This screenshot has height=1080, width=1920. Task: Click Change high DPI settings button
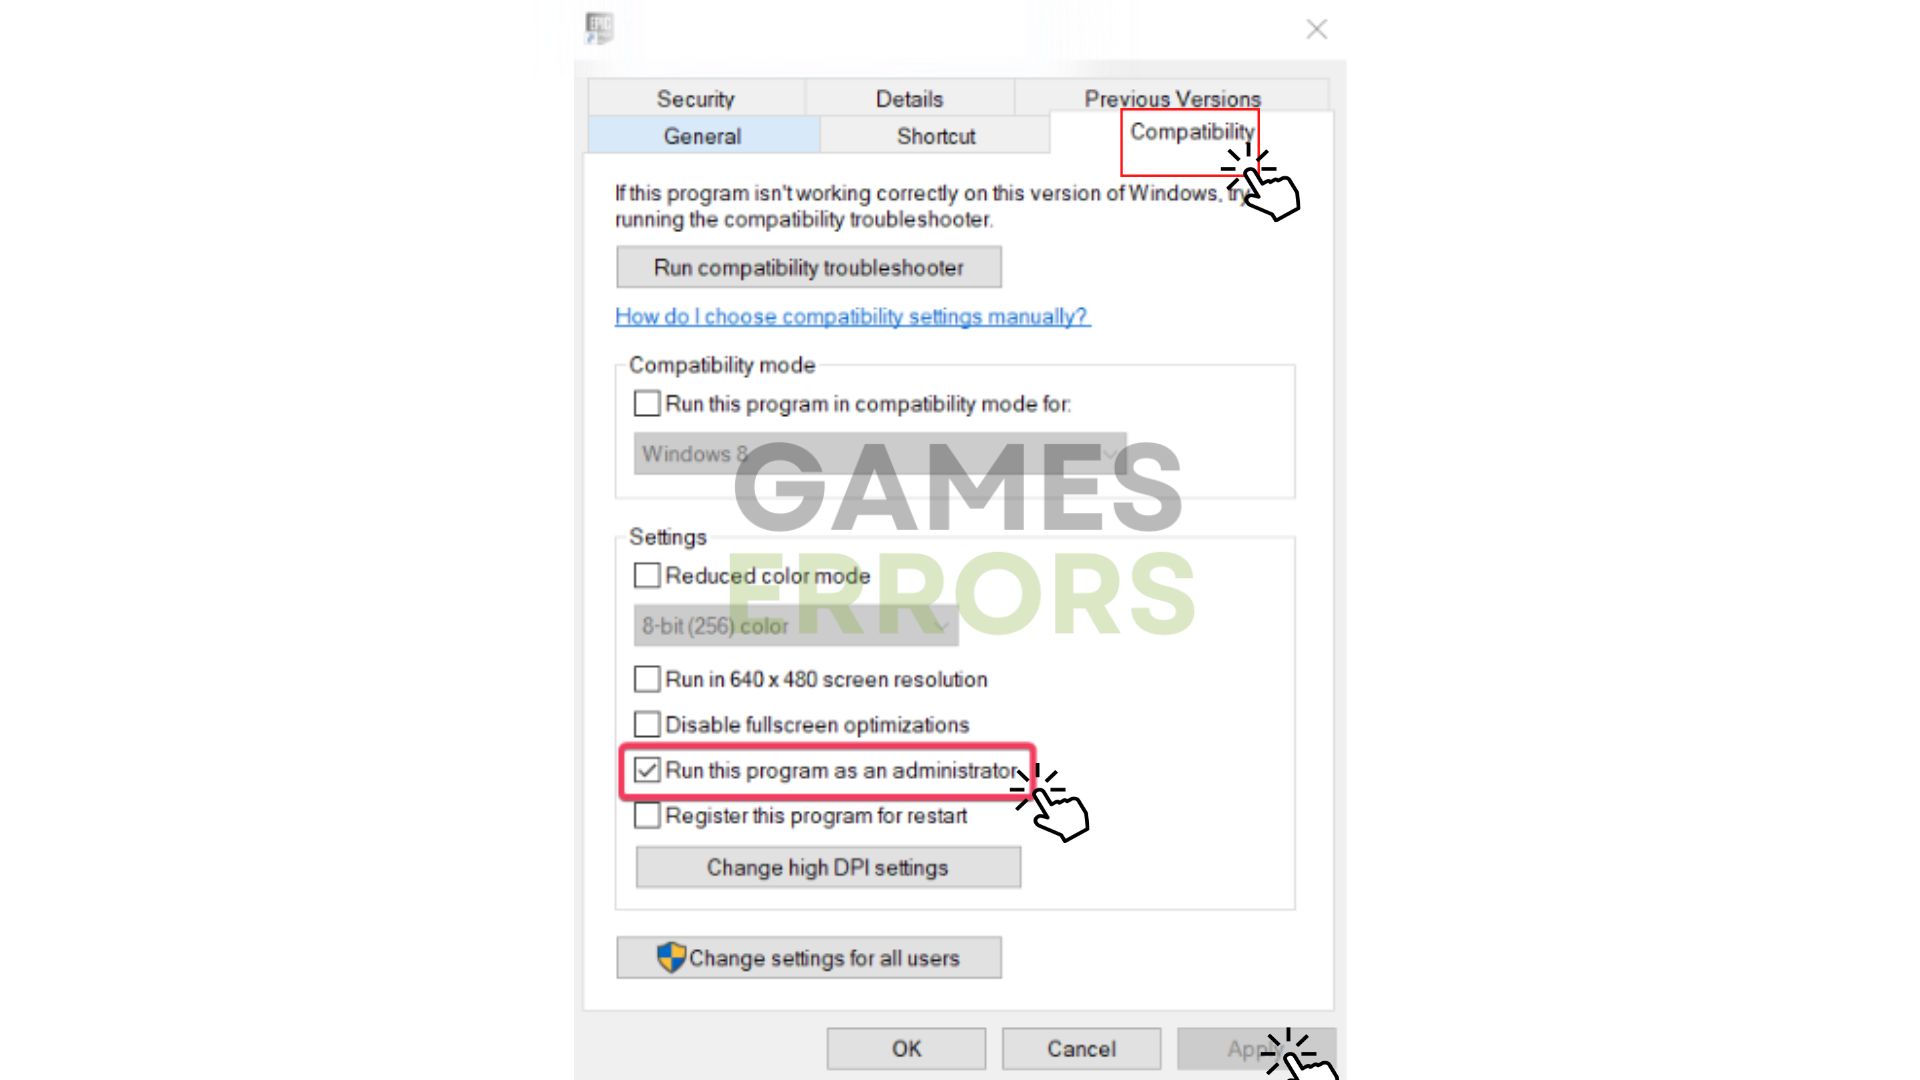828,868
